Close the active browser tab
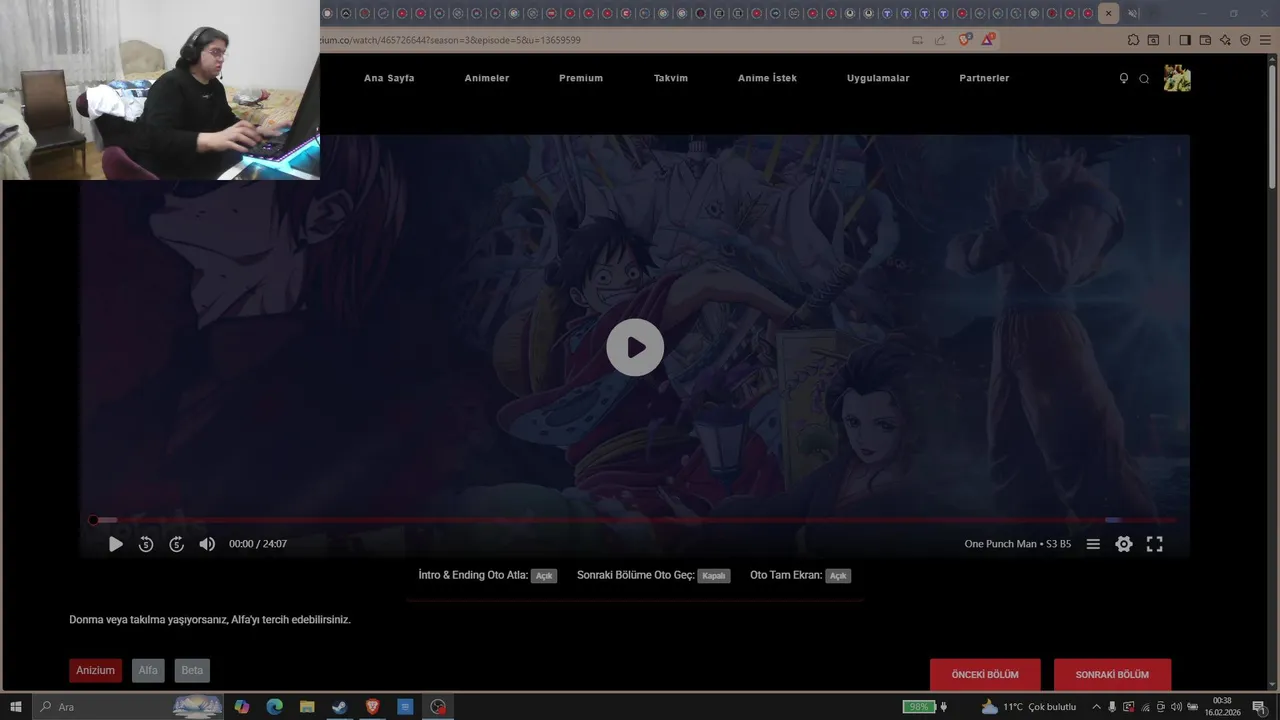The height and width of the screenshot is (720, 1280). tap(1108, 13)
